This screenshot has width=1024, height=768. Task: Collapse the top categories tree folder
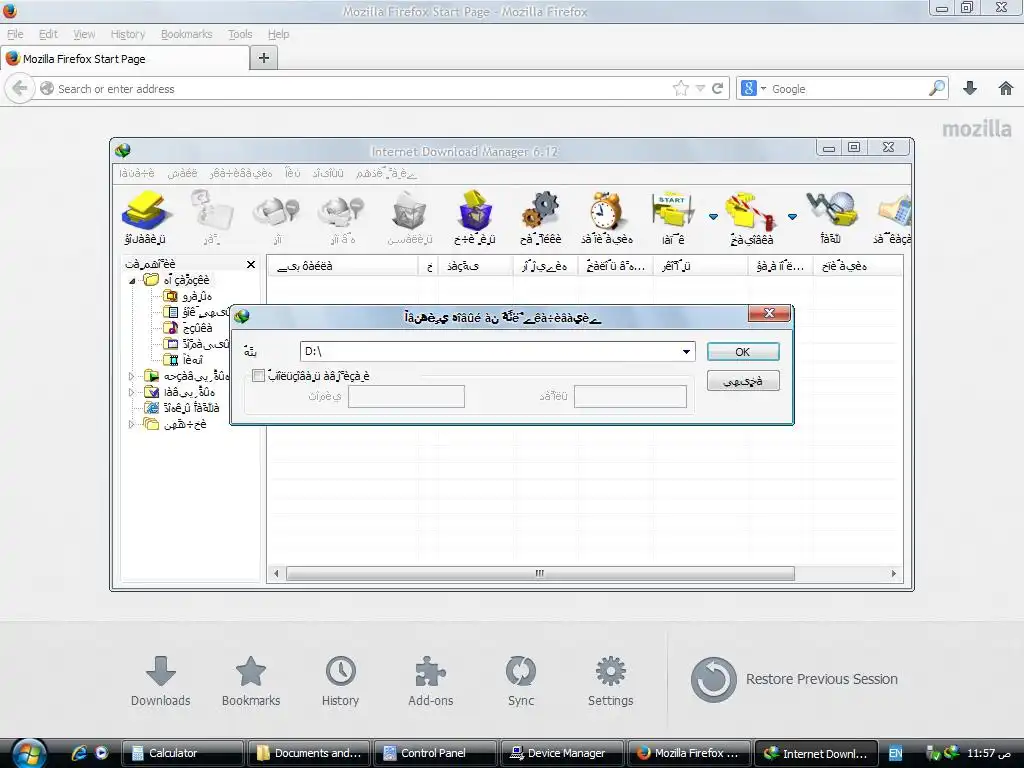coord(132,281)
